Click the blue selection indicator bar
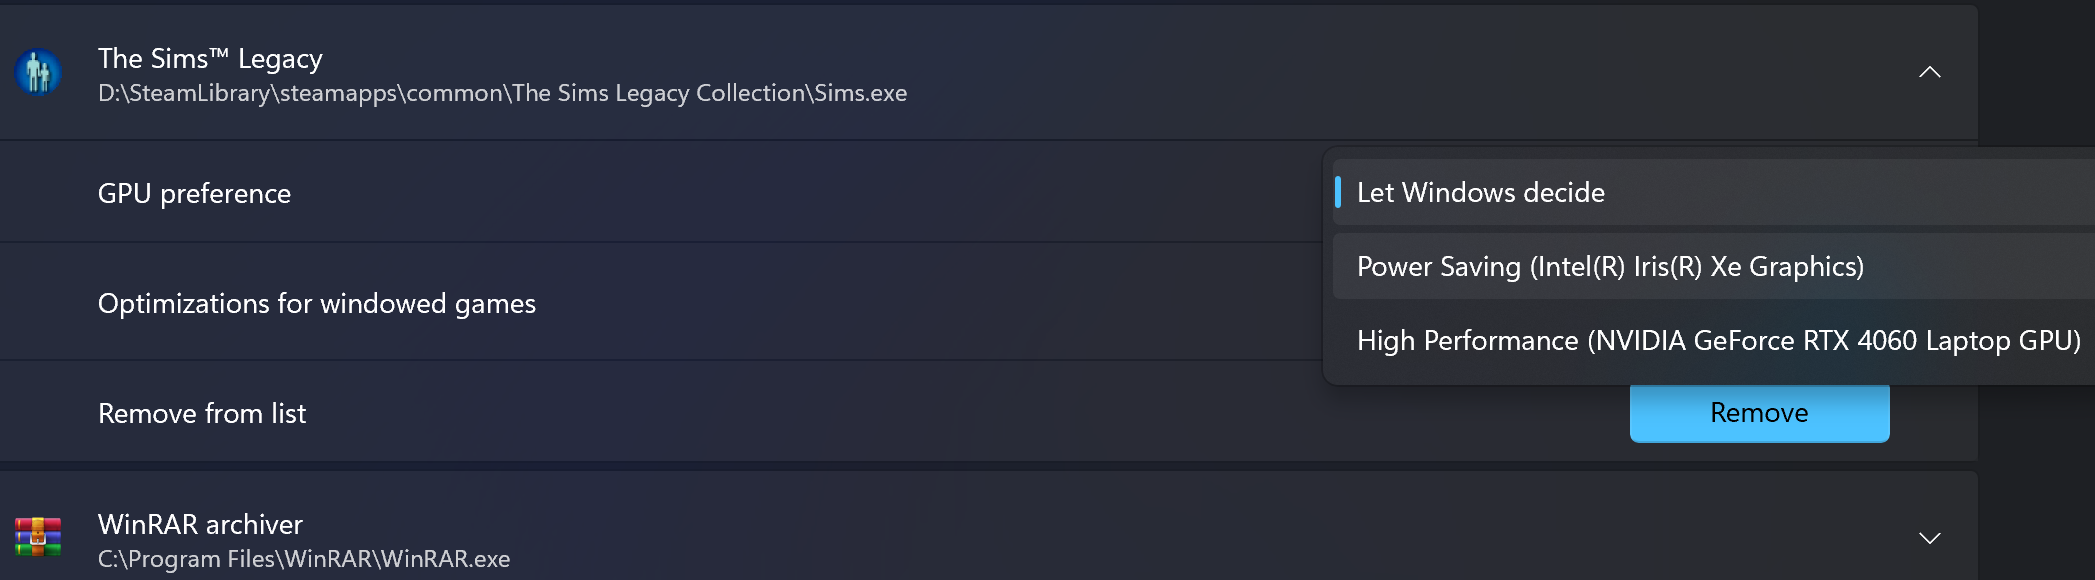 click(x=1338, y=192)
